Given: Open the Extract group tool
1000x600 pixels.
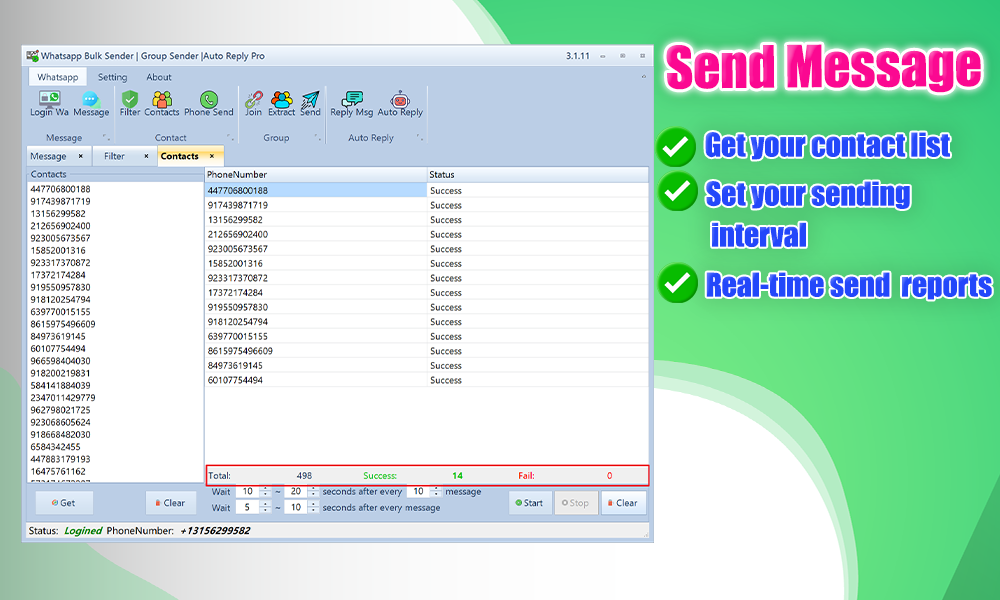Looking at the screenshot, I should click(281, 104).
